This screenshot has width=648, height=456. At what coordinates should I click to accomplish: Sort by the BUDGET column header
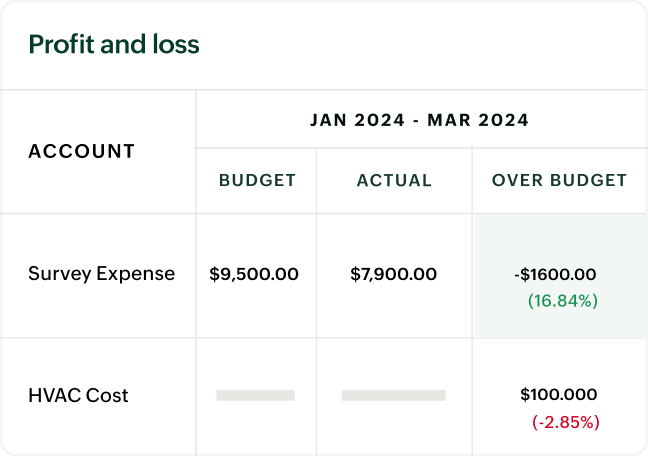coord(257,181)
